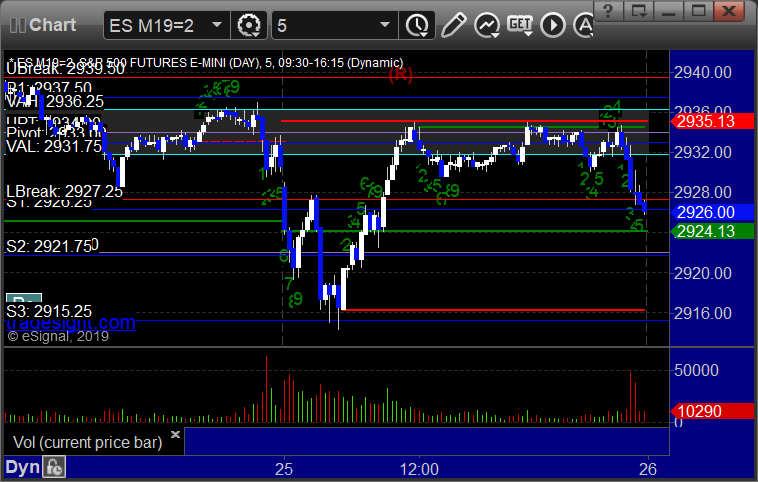
Task: Open the symbol dropdown arrow beside ES M19=2
Action: pos(217,25)
